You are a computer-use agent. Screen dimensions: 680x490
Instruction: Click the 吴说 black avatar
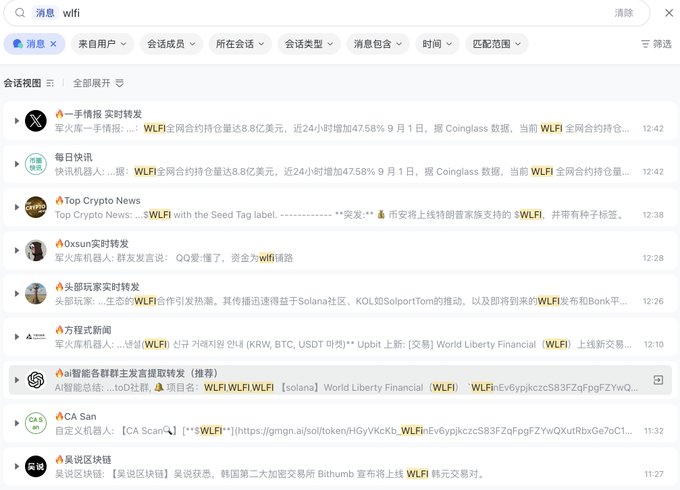pos(36,466)
